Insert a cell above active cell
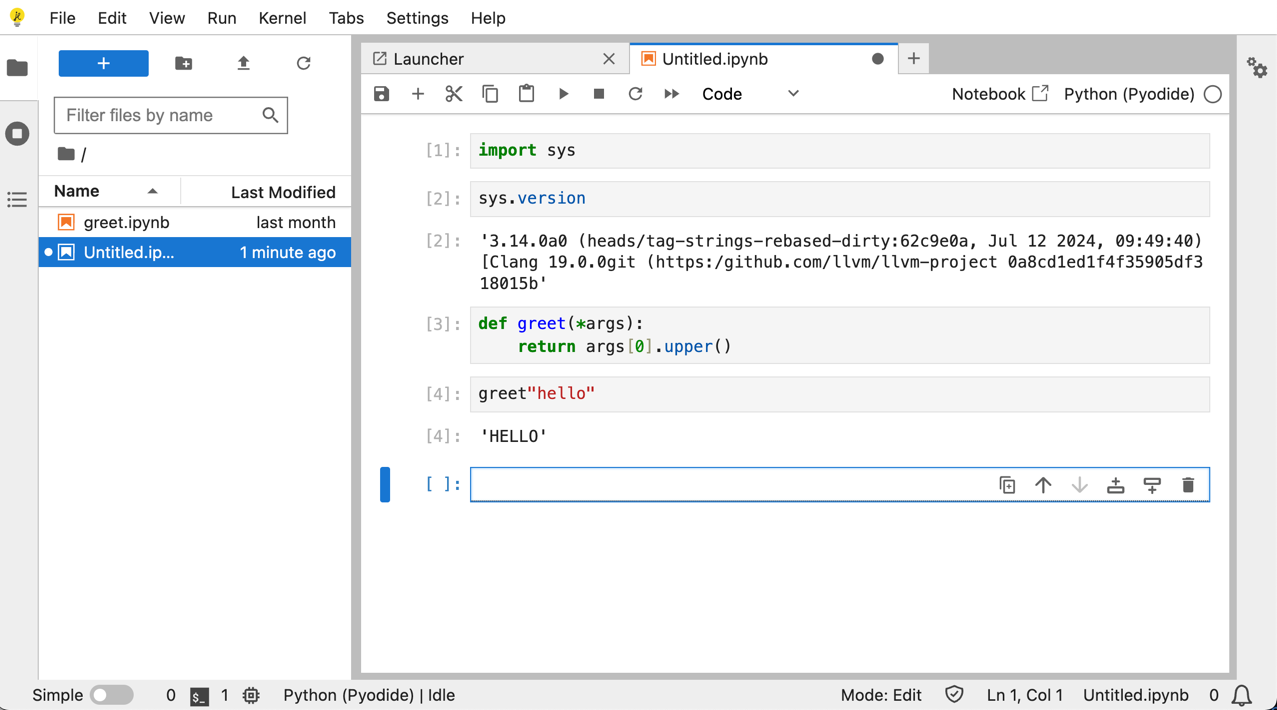This screenshot has width=1277, height=710. (1116, 485)
